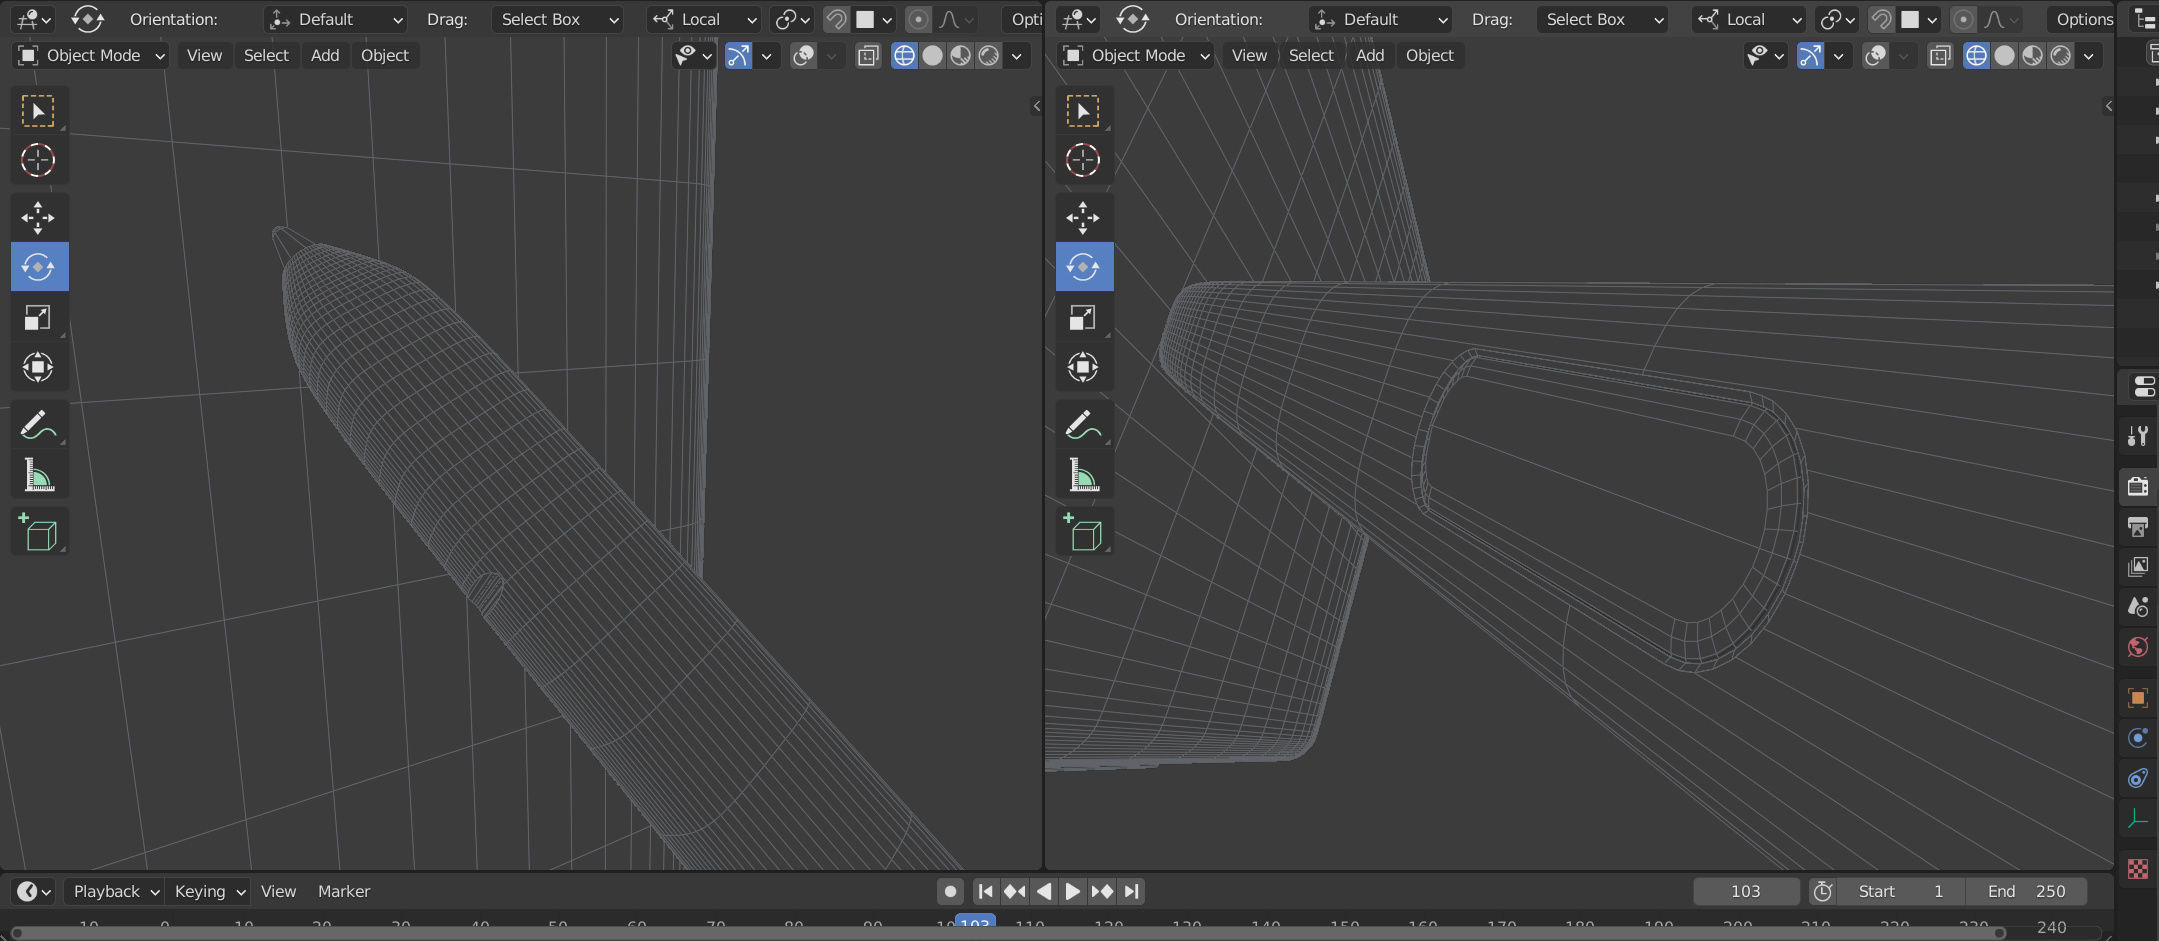Select the Move tool in left viewport

38,217
